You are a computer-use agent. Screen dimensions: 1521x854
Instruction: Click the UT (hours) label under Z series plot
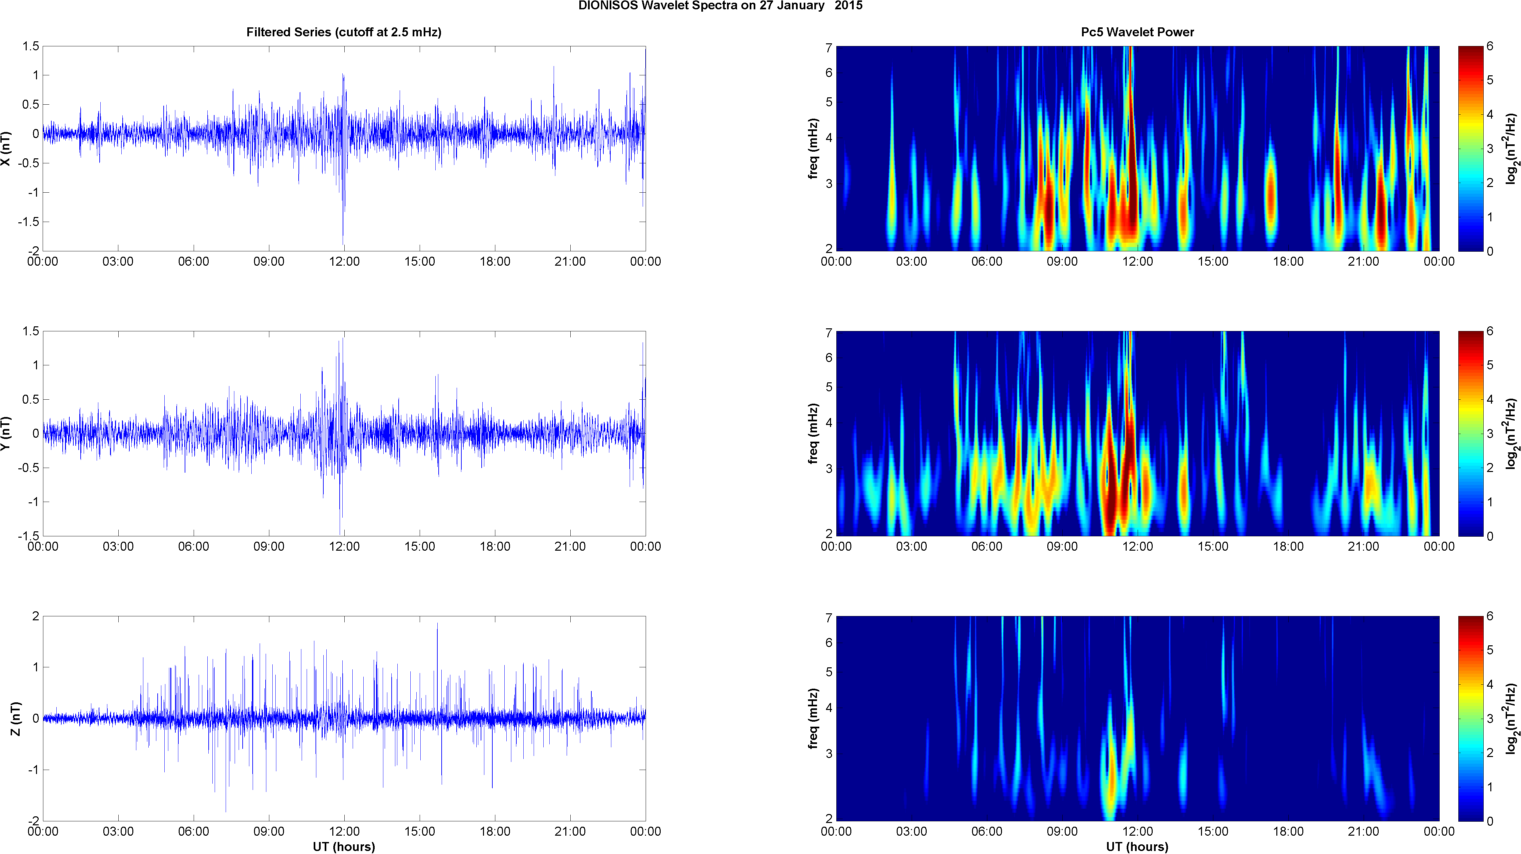(x=344, y=847)
